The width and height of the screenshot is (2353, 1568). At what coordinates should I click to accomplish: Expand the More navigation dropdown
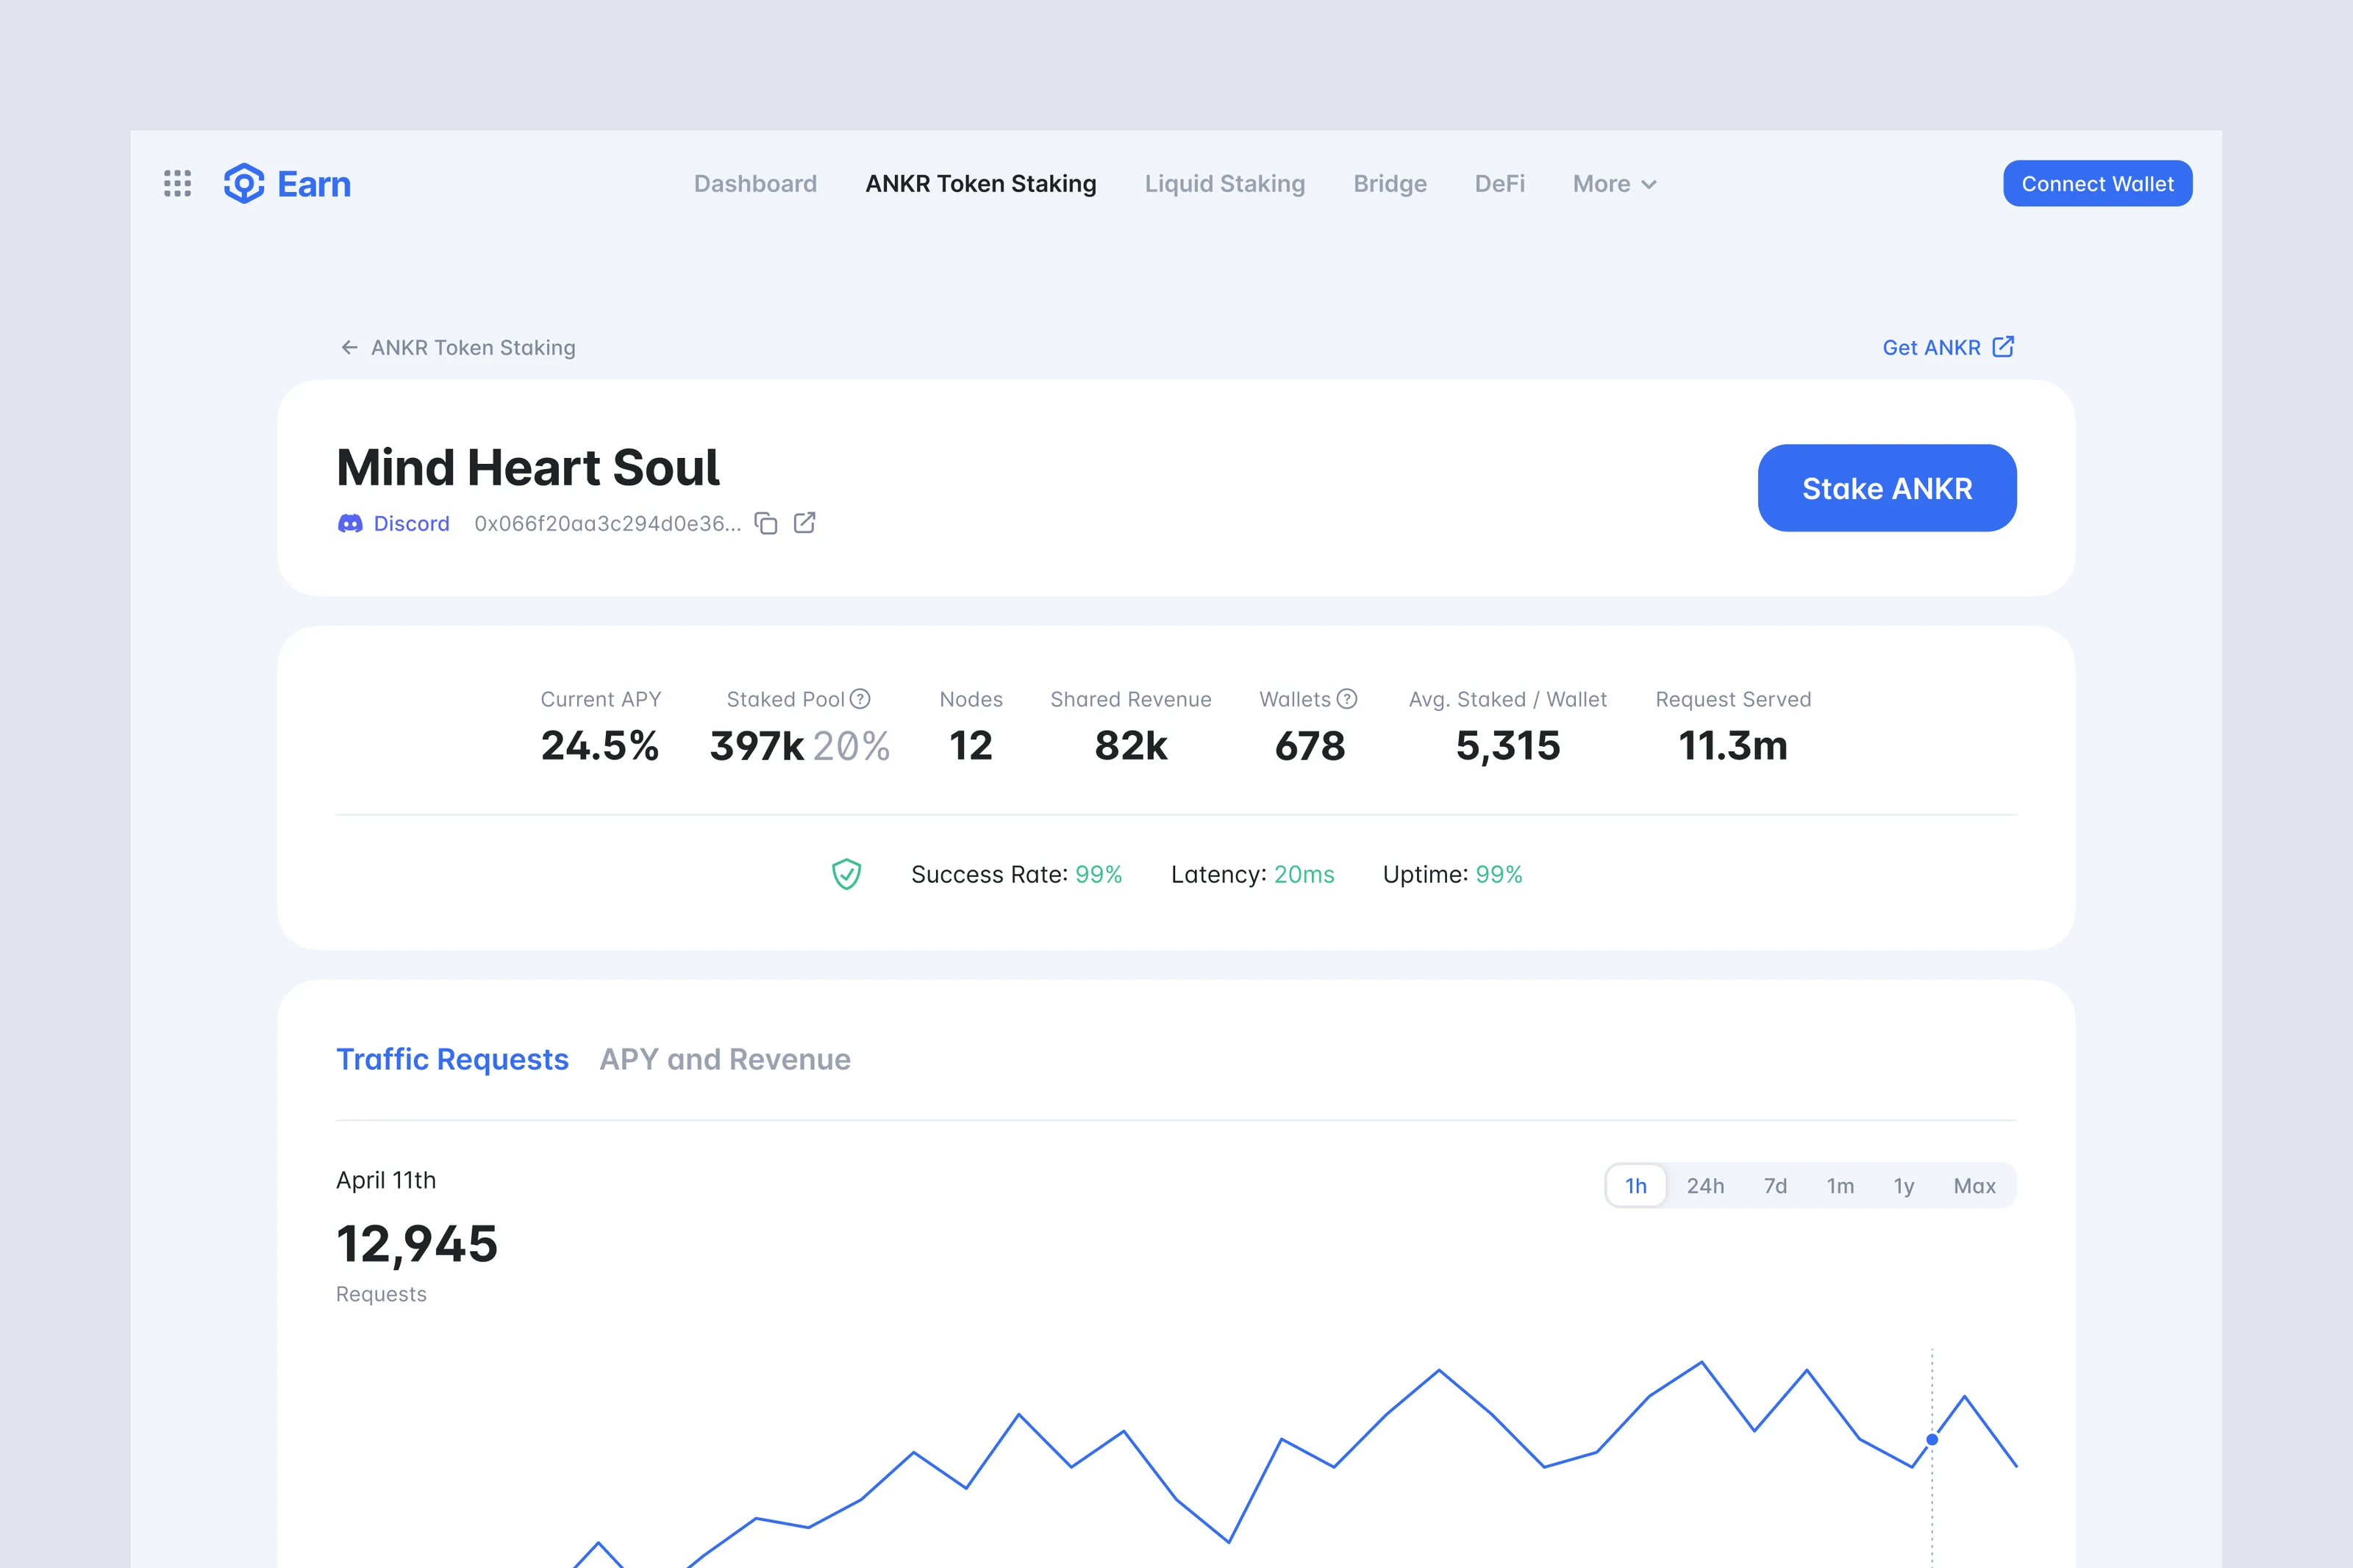coord(1615,184)
